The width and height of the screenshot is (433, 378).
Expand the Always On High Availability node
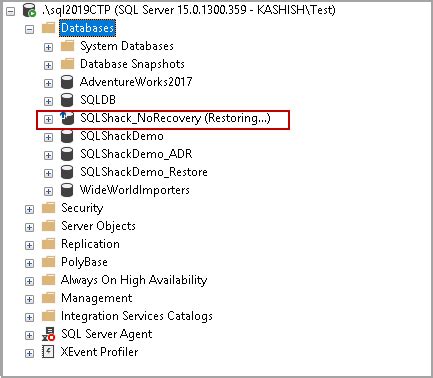click(x=29, y=281)
